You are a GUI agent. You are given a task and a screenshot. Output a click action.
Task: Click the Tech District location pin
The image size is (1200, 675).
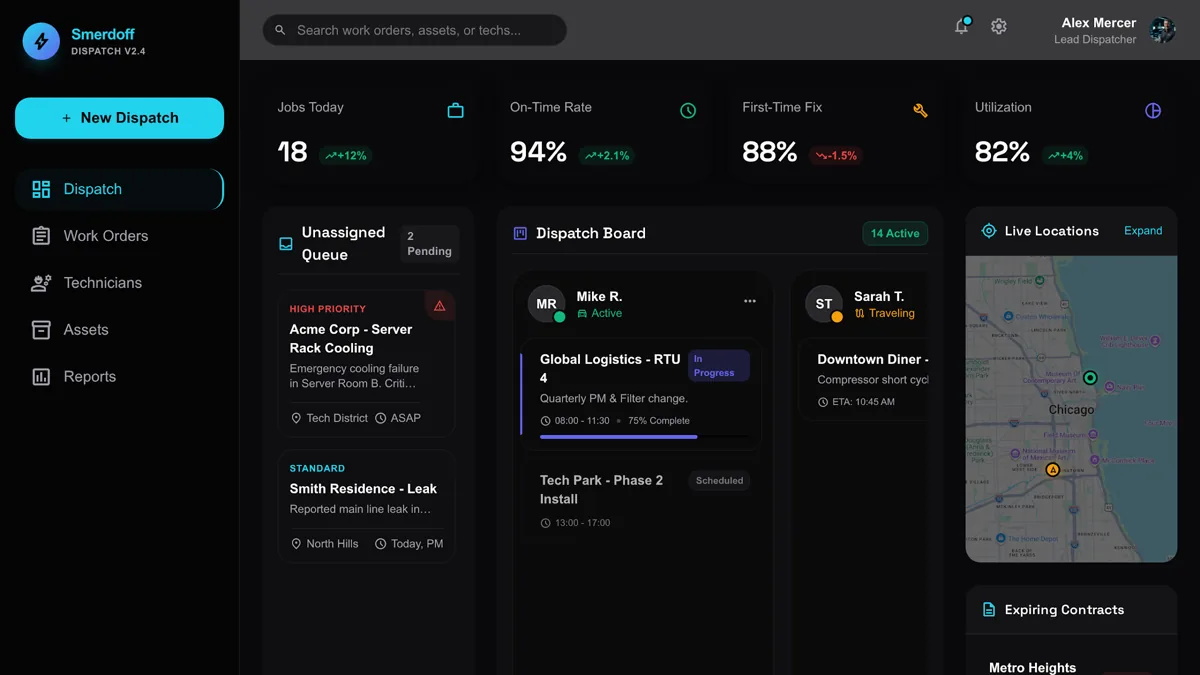(x=296, y=418)
